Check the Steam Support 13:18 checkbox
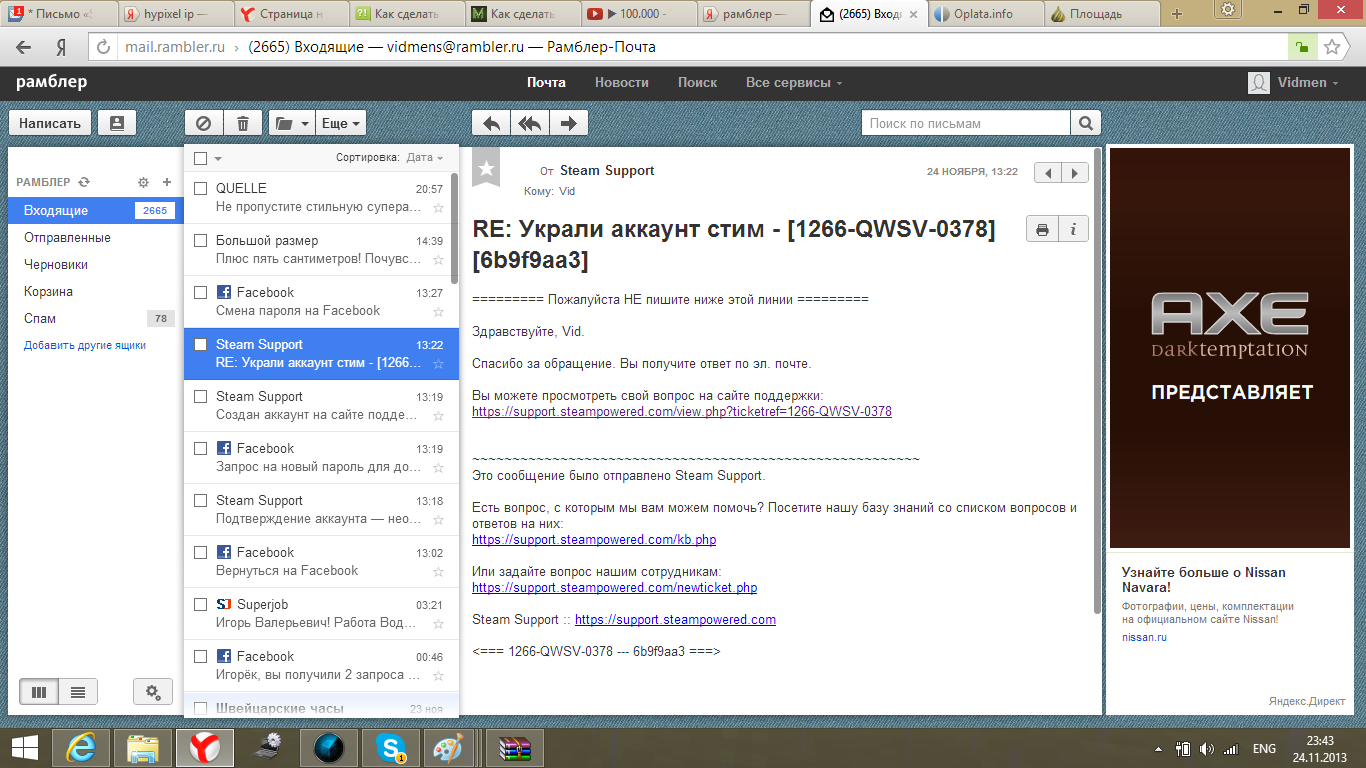This screenshot has width=1366, height=768. click(x=200, y=500)
